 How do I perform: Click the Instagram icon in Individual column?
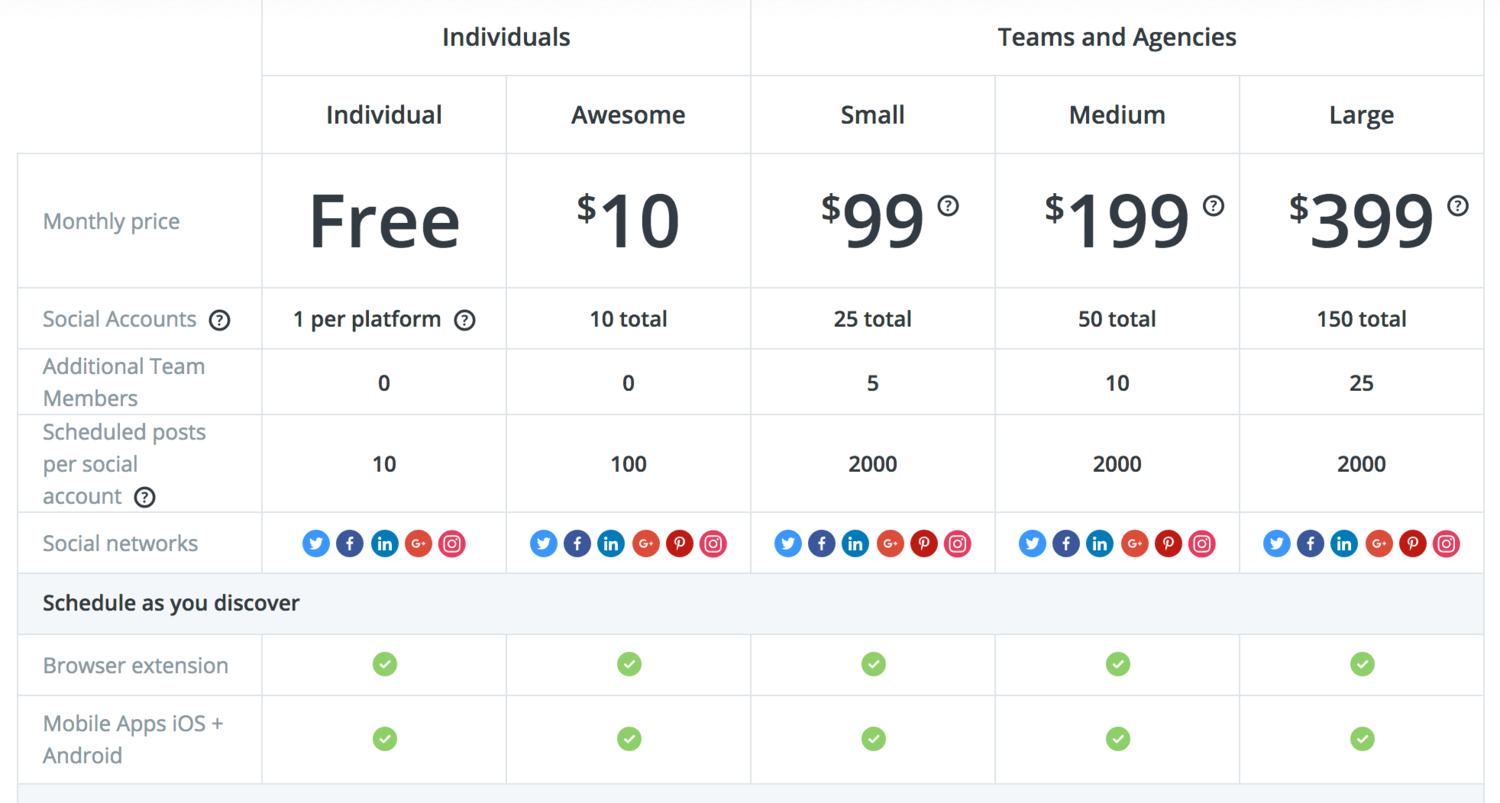(452, 544)
